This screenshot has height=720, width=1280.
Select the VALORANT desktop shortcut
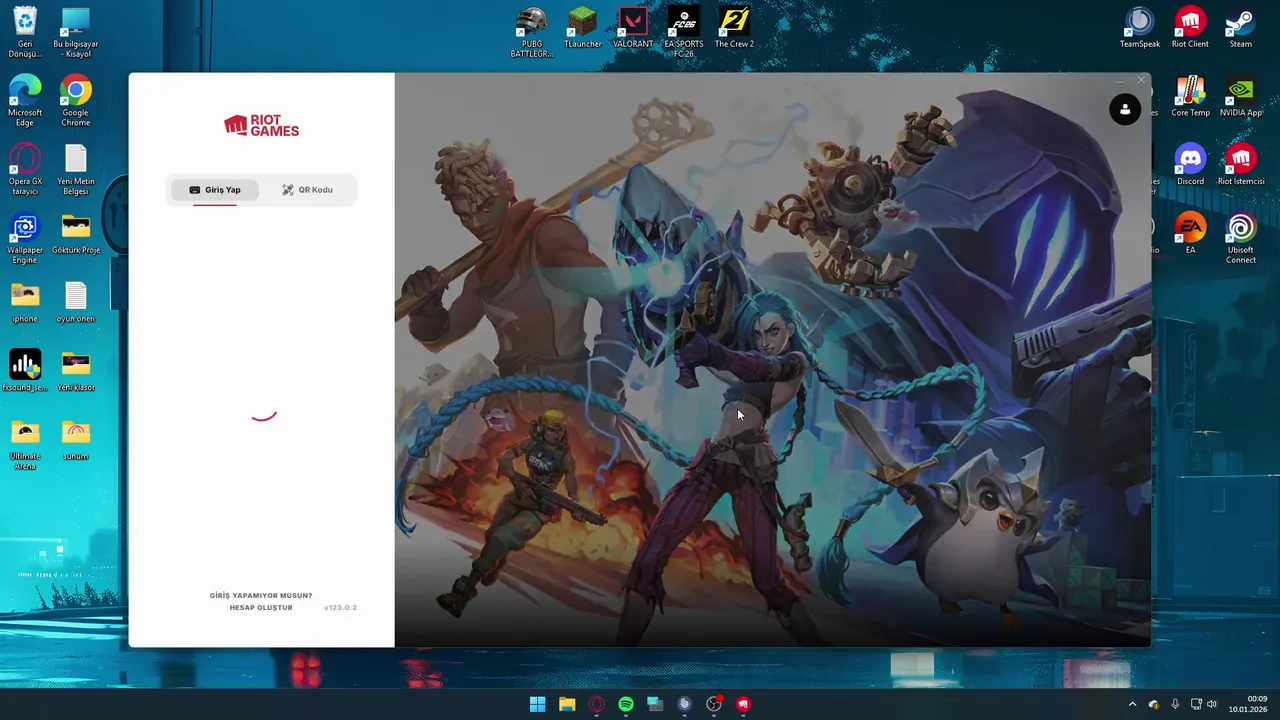633,28
